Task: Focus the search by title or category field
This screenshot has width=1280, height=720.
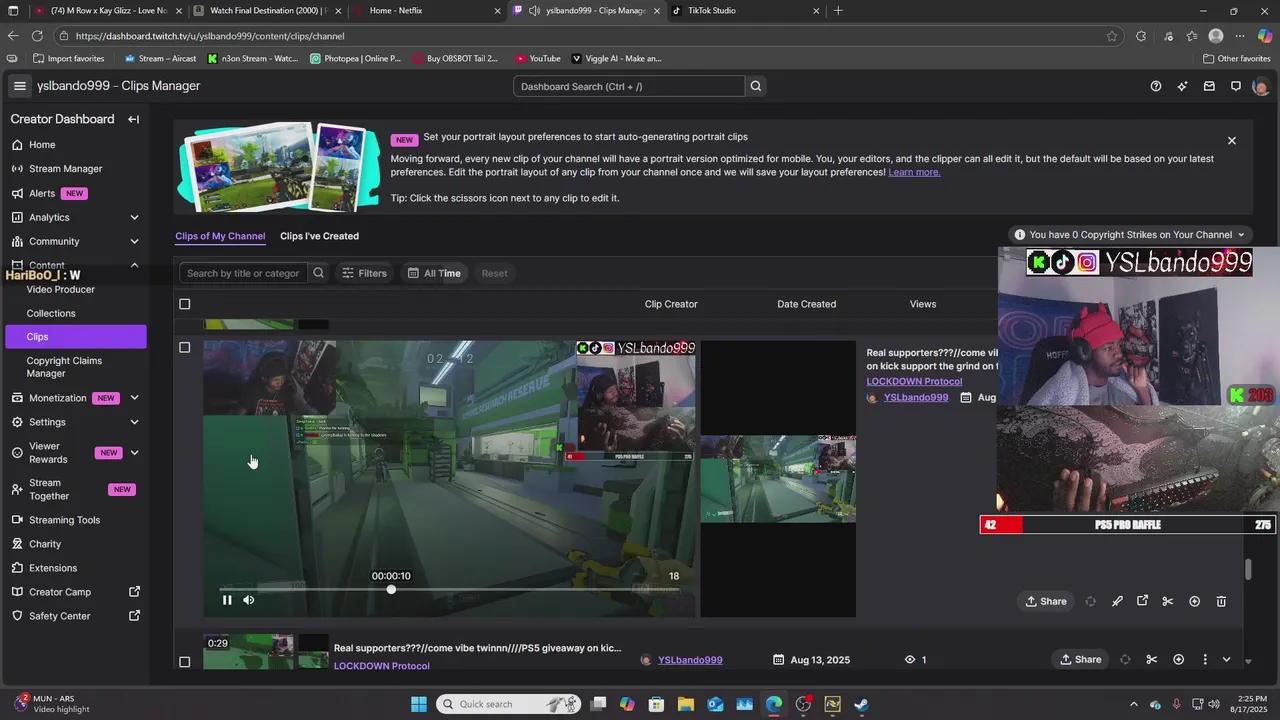Action: (243, 273)
